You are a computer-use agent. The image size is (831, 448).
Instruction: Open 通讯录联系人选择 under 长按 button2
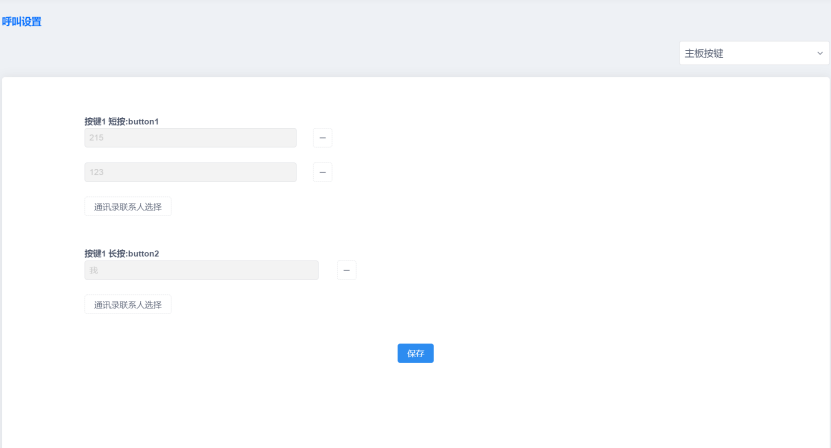click(128, 305)
